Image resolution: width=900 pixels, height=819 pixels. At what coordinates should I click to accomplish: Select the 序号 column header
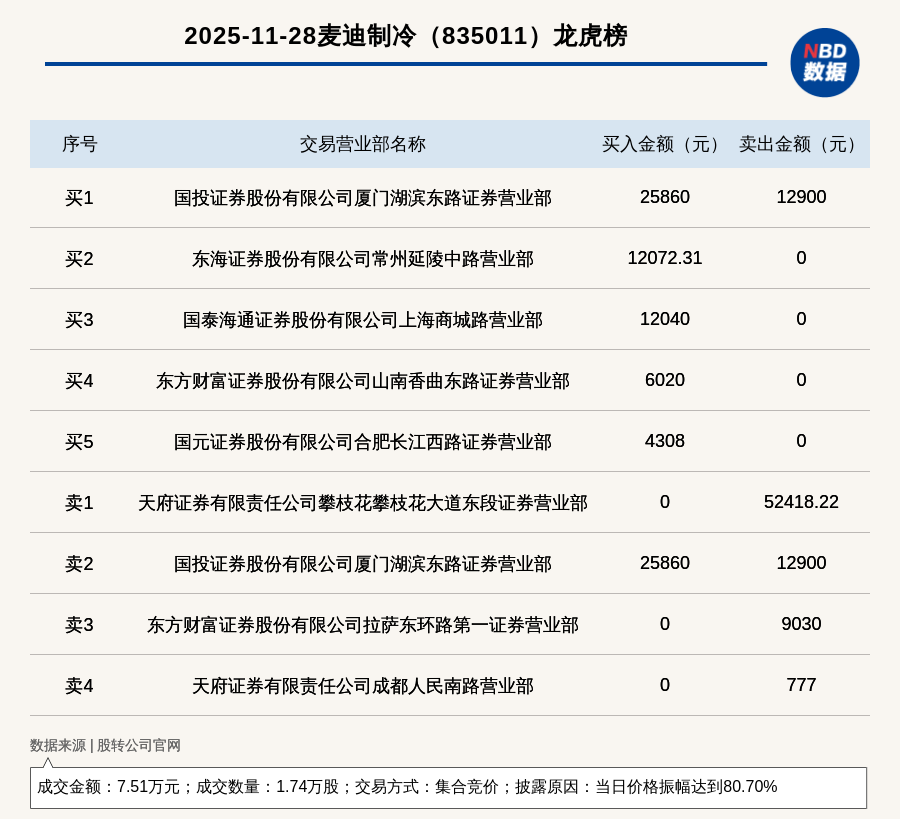coord(79,144)
